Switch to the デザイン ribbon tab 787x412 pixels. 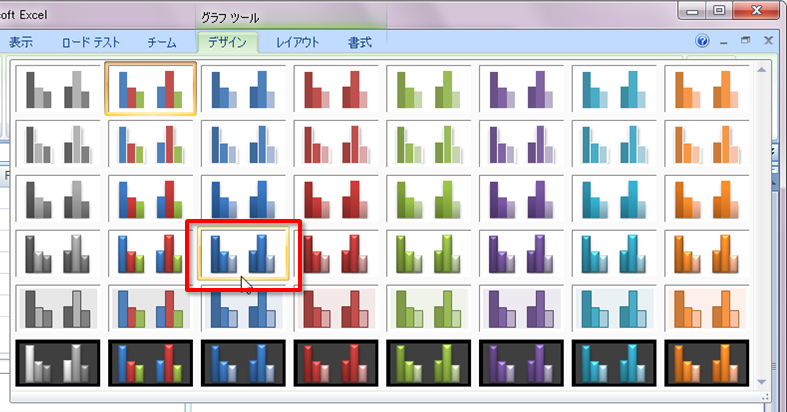[227, 43]
